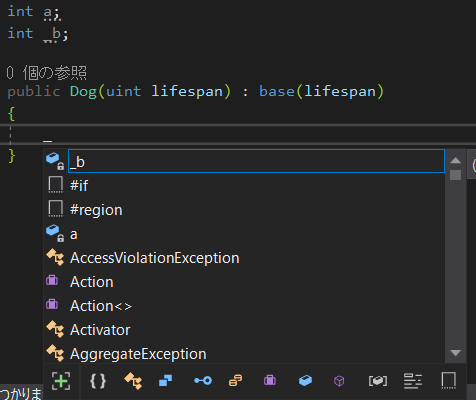Viewport: 476px width, 400px height.
Task: Click the completion list scroll-down arrow
Action: pyautogui.click(x=455, y=353)
